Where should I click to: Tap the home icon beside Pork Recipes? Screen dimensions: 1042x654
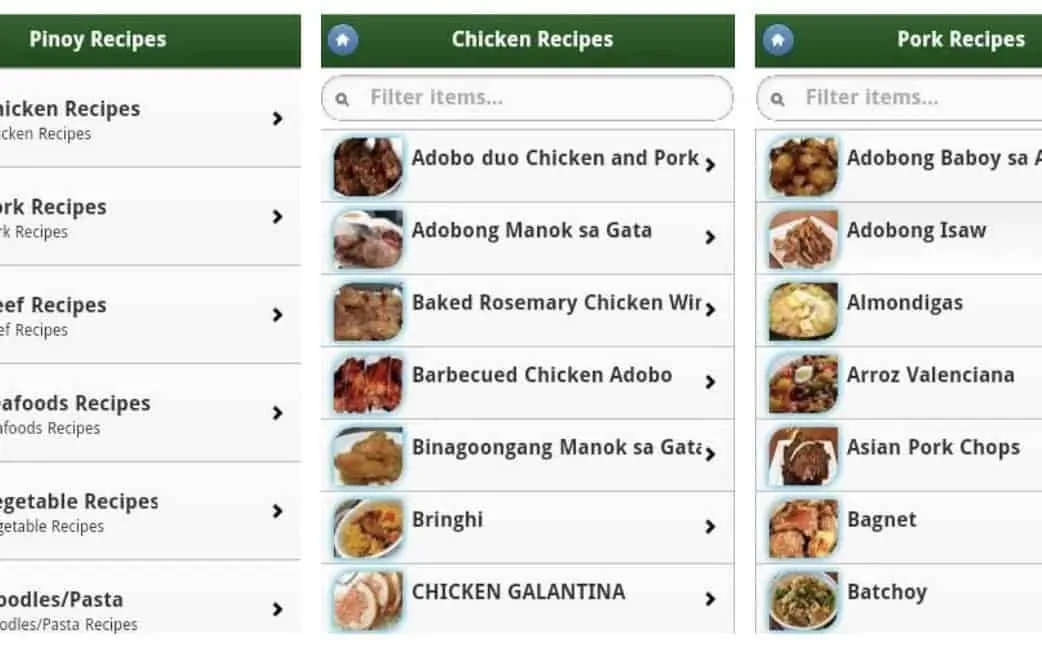pyautogui.click(x=778, y=40)
